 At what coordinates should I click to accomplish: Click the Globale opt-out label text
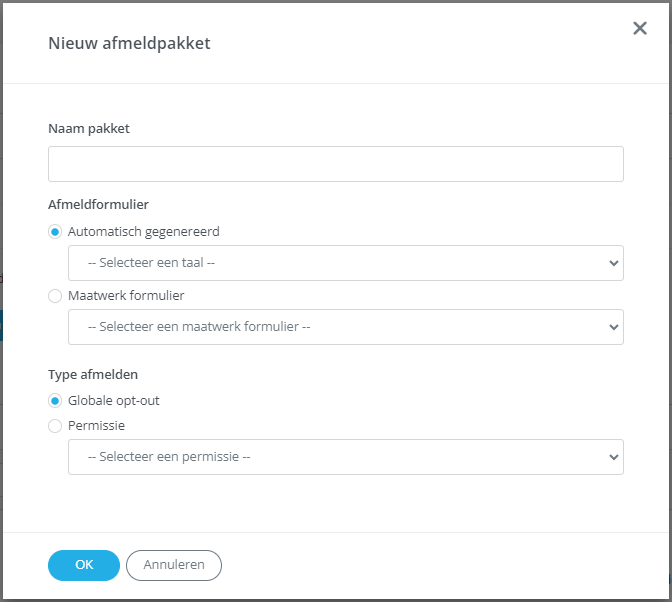pos(114,401)
